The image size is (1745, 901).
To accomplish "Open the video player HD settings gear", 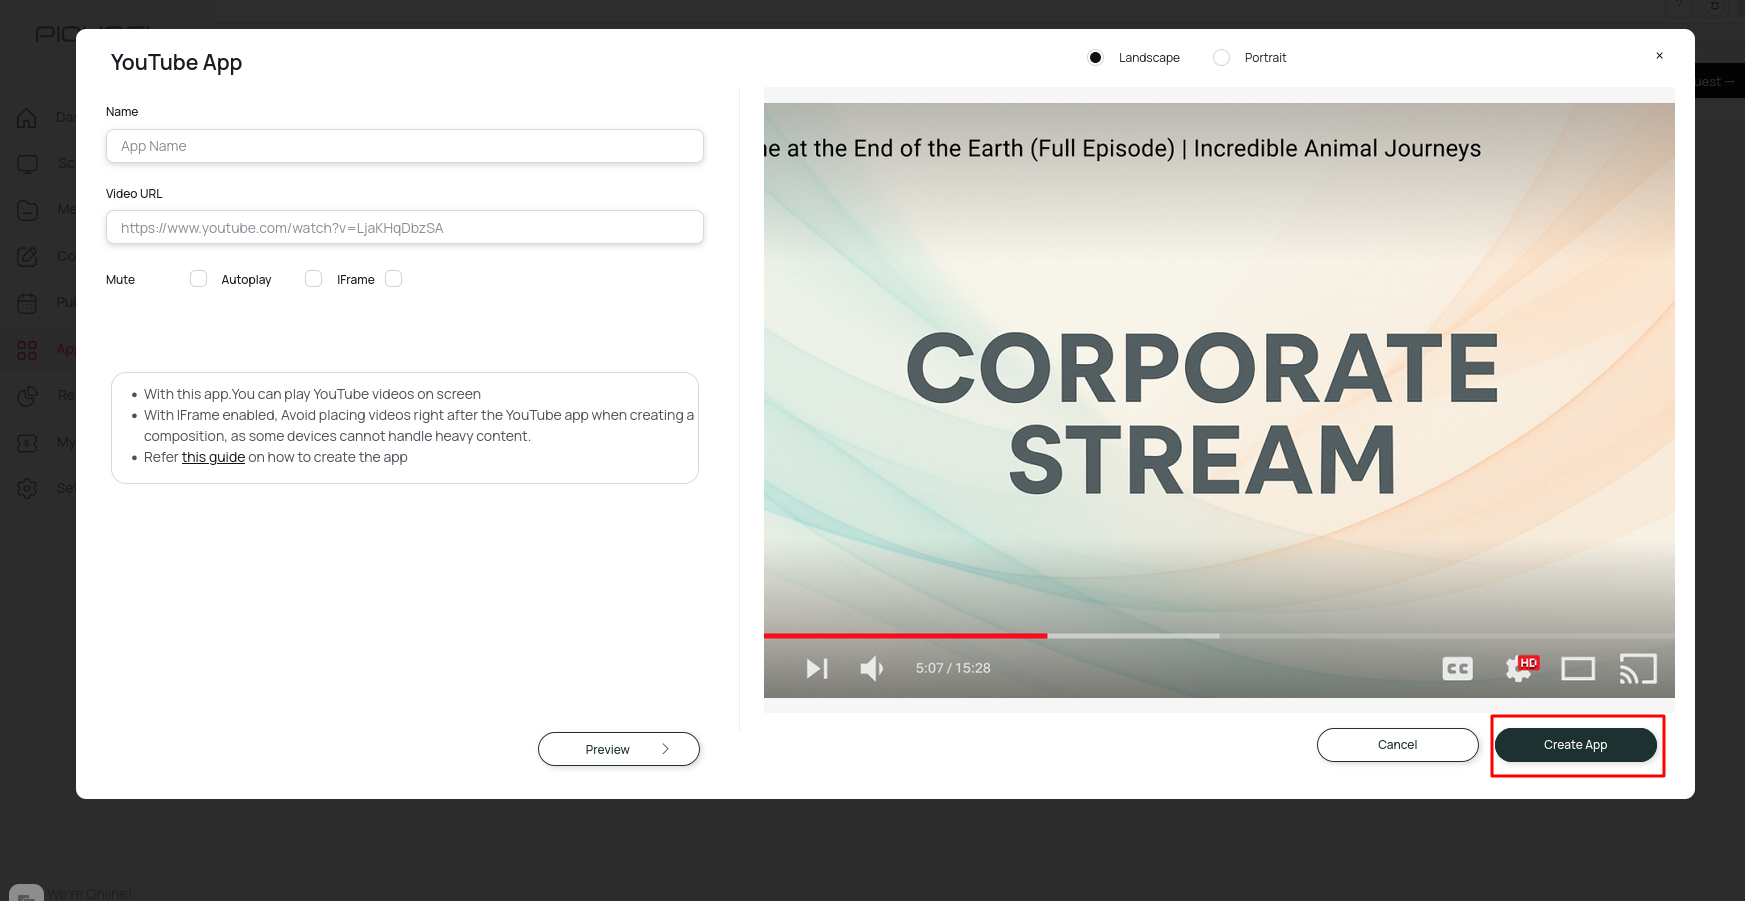I will (1519, 668).
